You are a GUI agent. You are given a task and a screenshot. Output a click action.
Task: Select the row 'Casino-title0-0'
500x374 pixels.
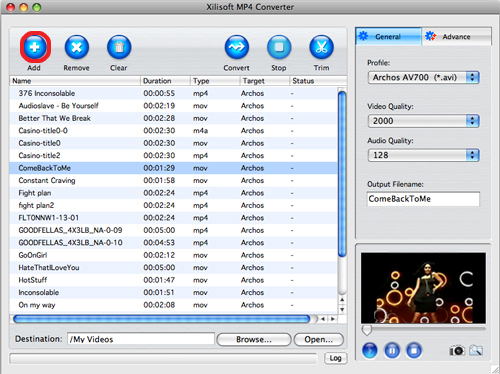pyautogui.click(x=173, y=131)
